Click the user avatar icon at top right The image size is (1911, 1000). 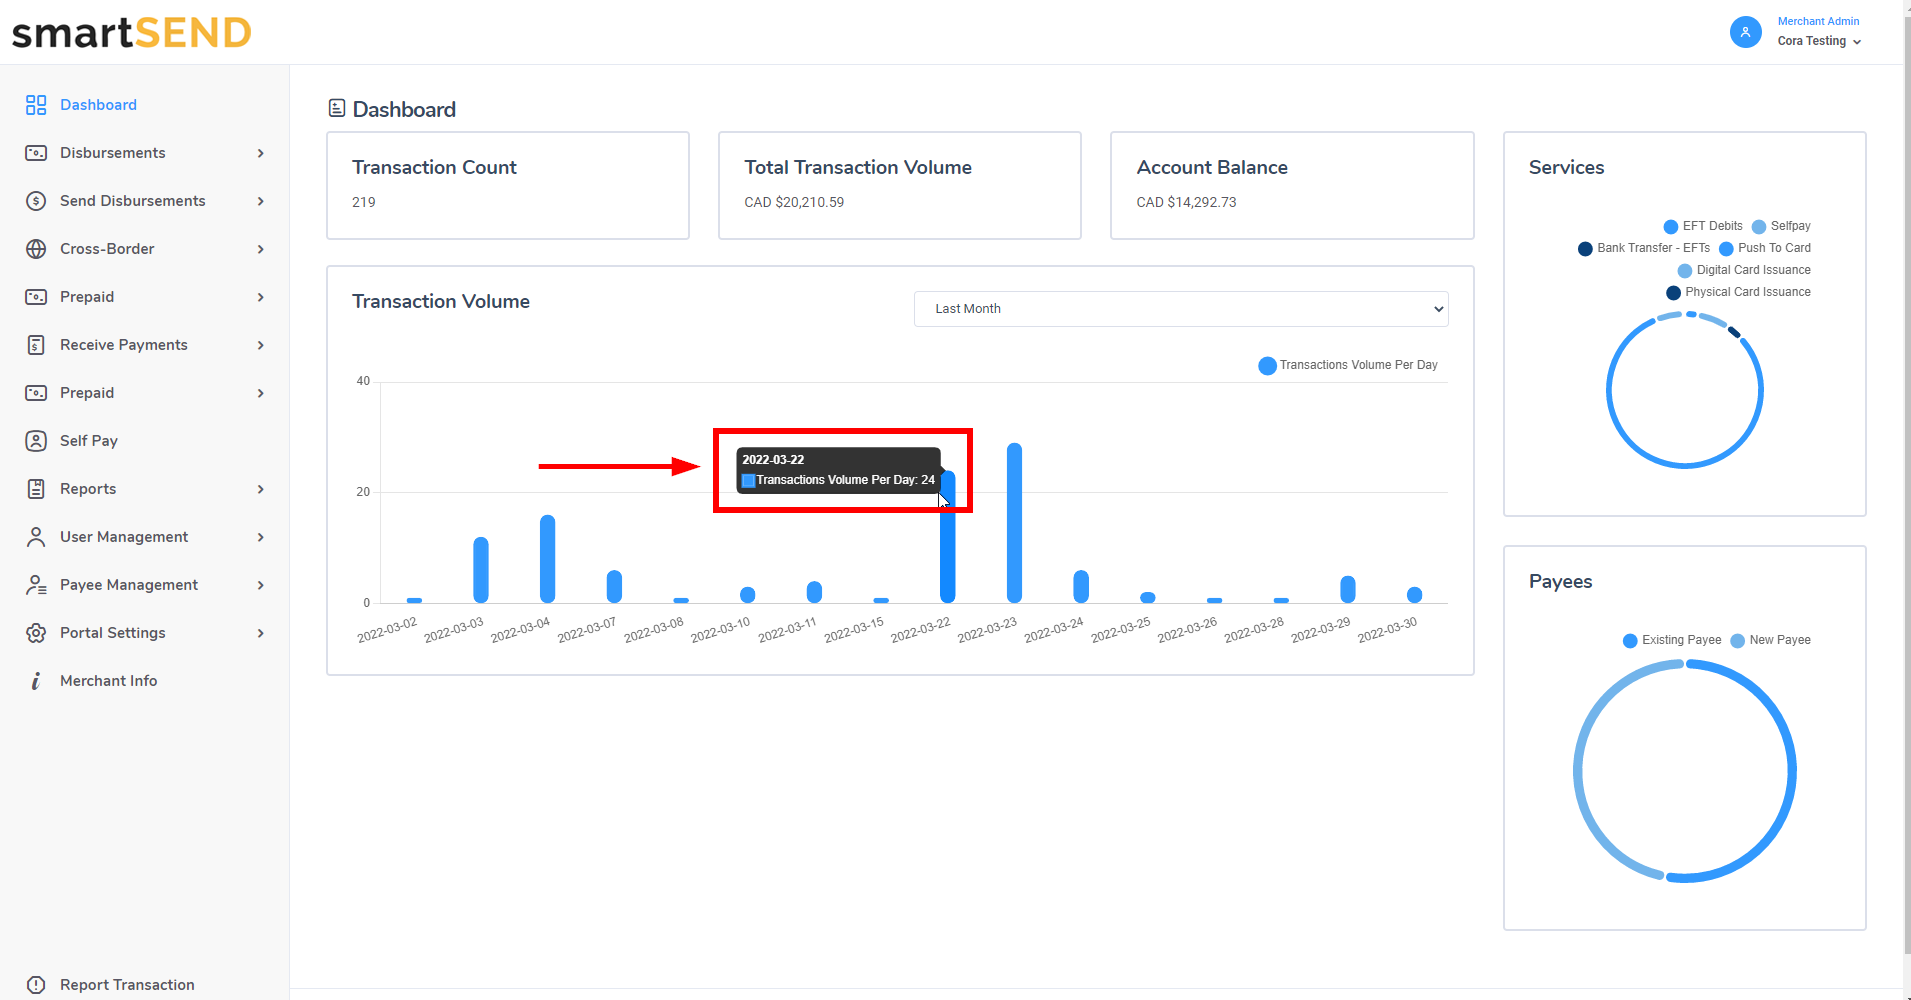pyautogui.click(x=1745, y=32)
